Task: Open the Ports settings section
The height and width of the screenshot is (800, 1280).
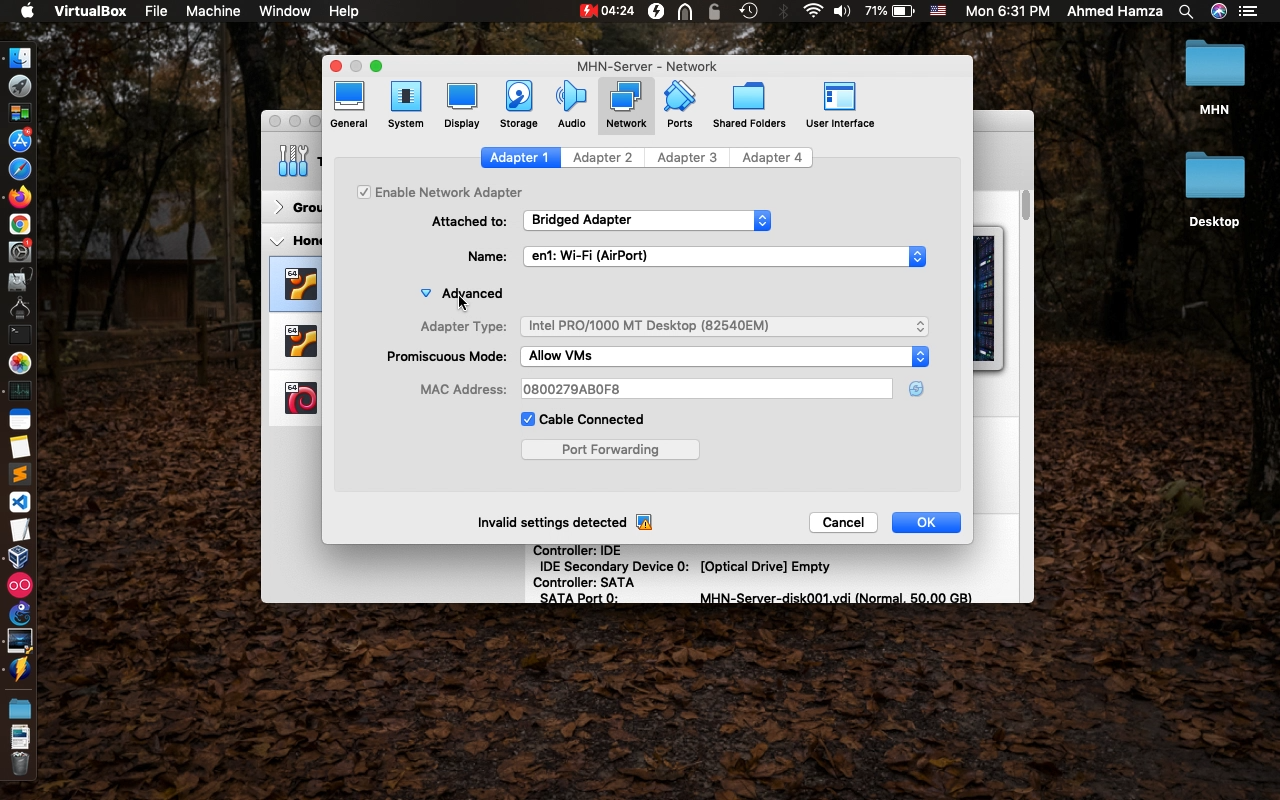Action: click(x=679, y=105)
